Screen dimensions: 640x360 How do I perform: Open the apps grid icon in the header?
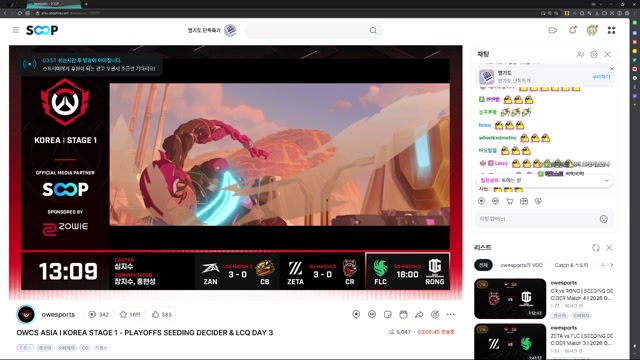pos(611,30)
